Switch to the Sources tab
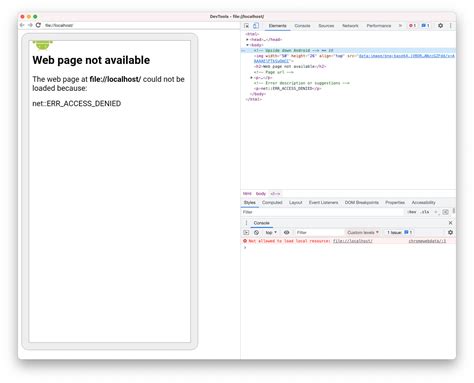The image size is (474, 383). coord(326,26)
